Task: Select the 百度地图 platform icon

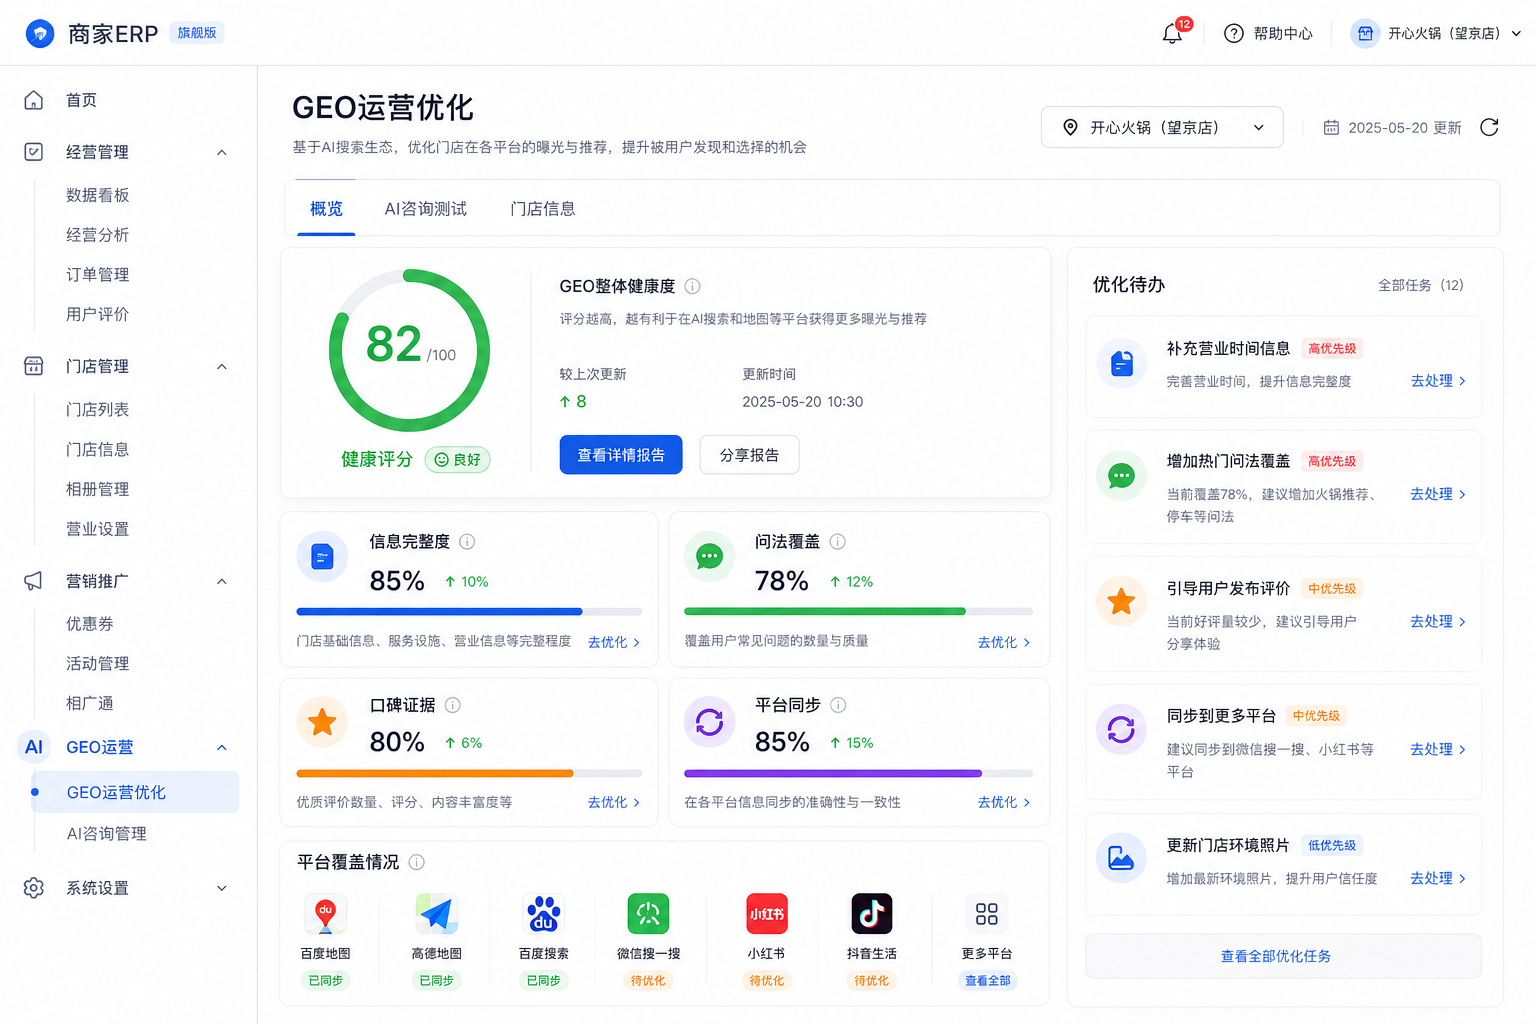Action: tap(325, 914)
